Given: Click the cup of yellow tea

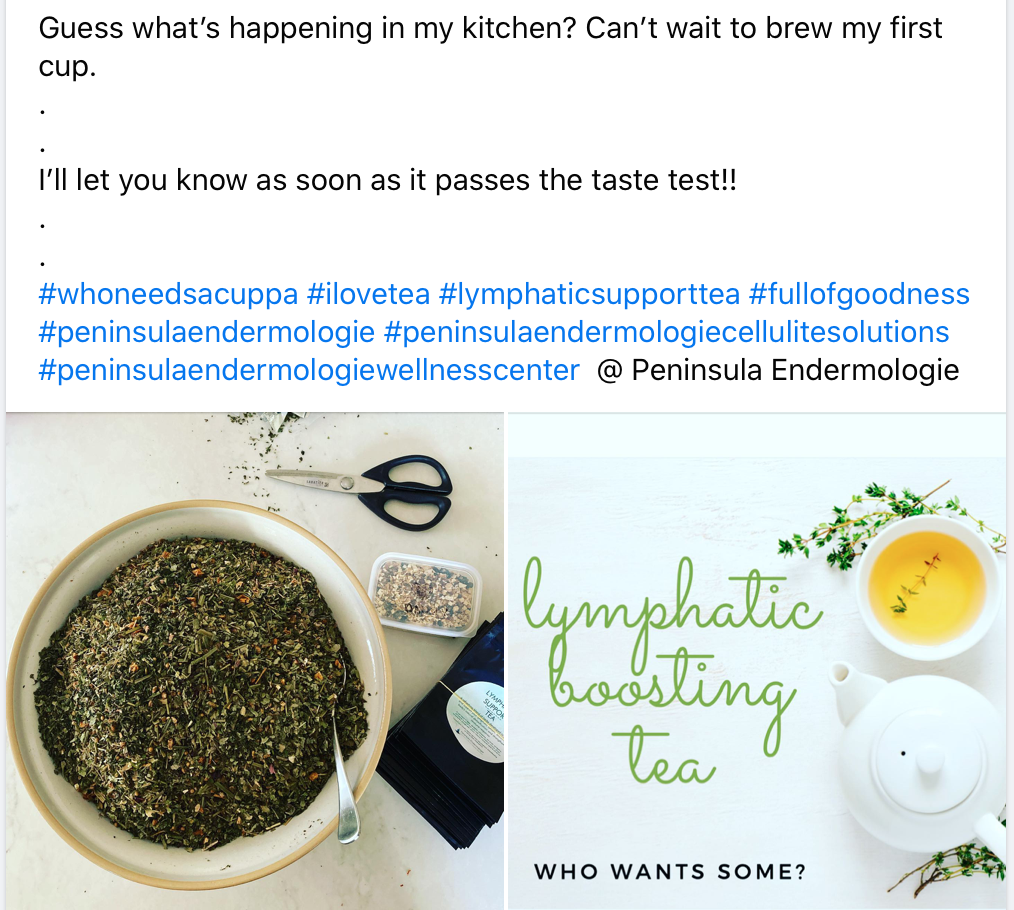Looking at the screenshot, I should 925,586.
